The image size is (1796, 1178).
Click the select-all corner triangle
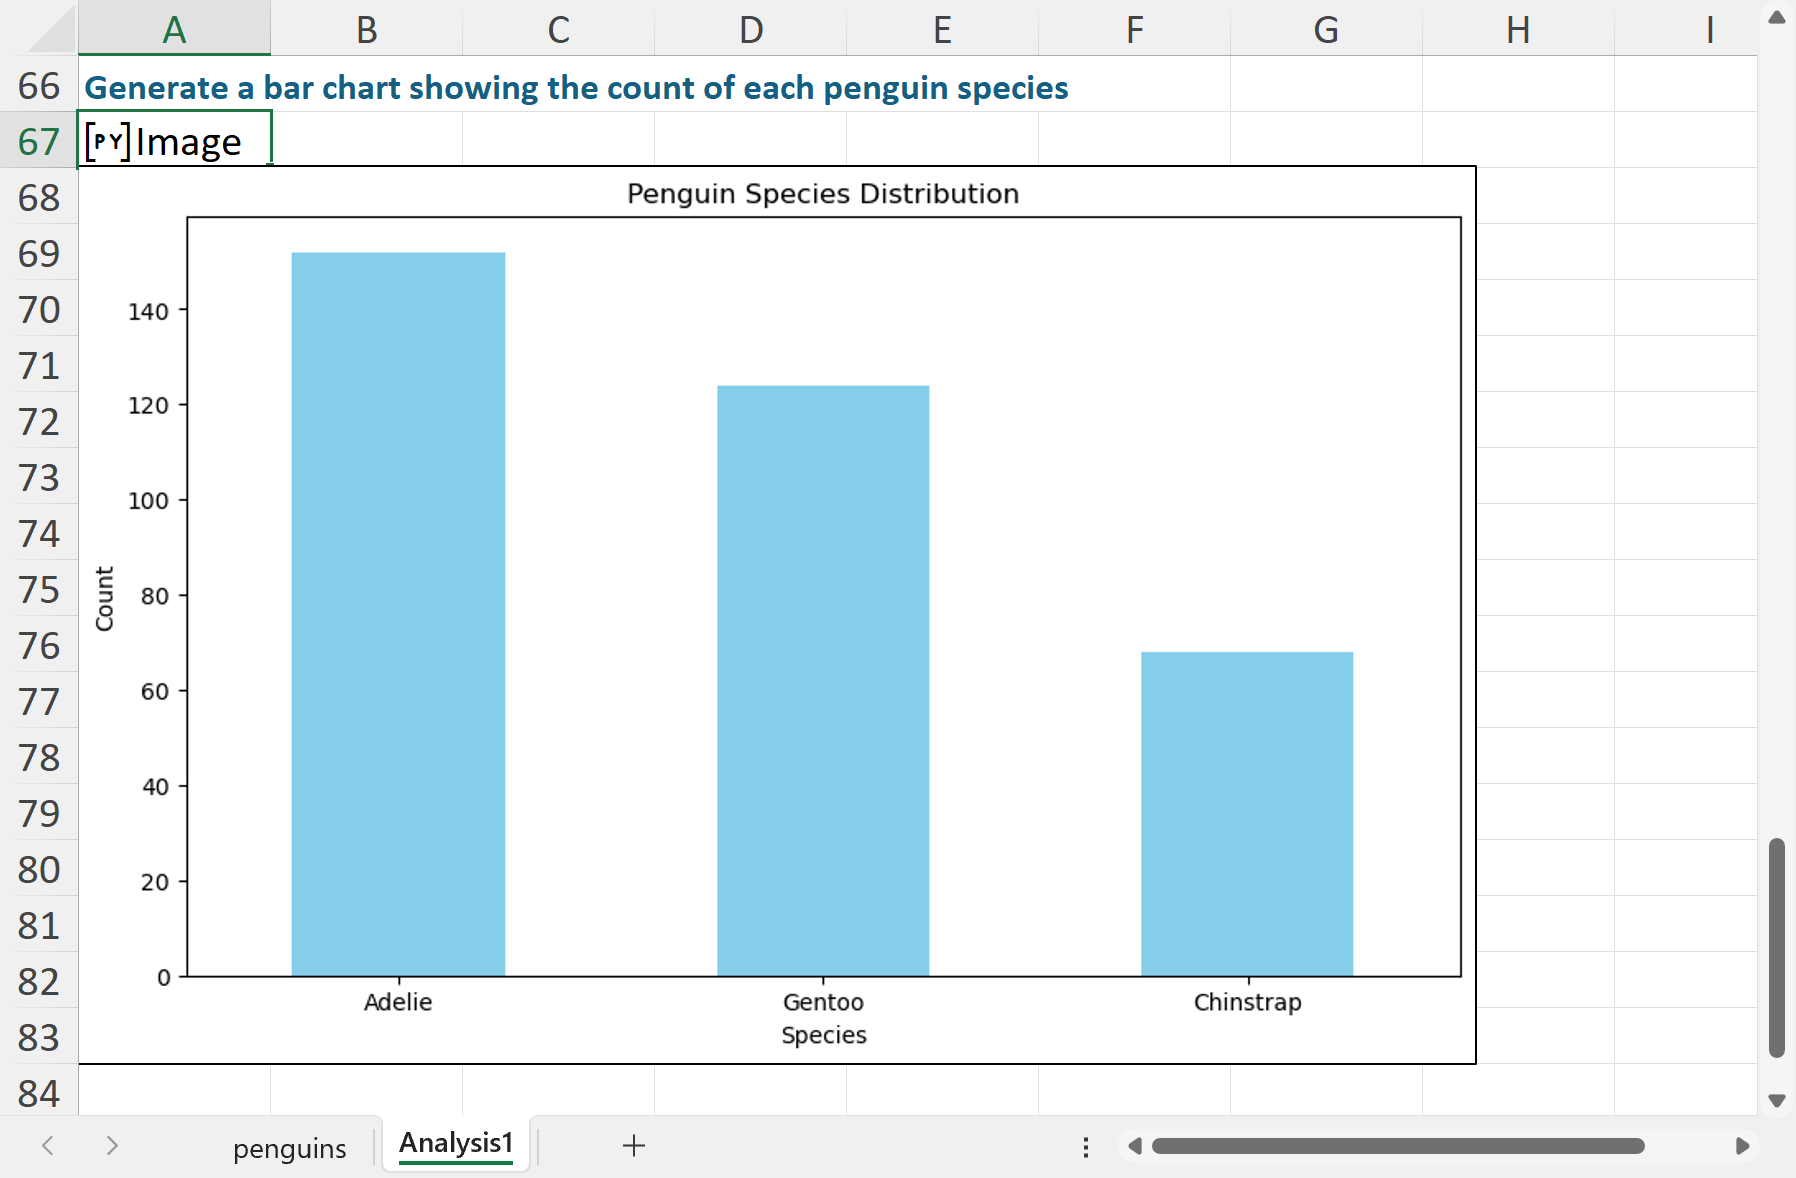51,29
